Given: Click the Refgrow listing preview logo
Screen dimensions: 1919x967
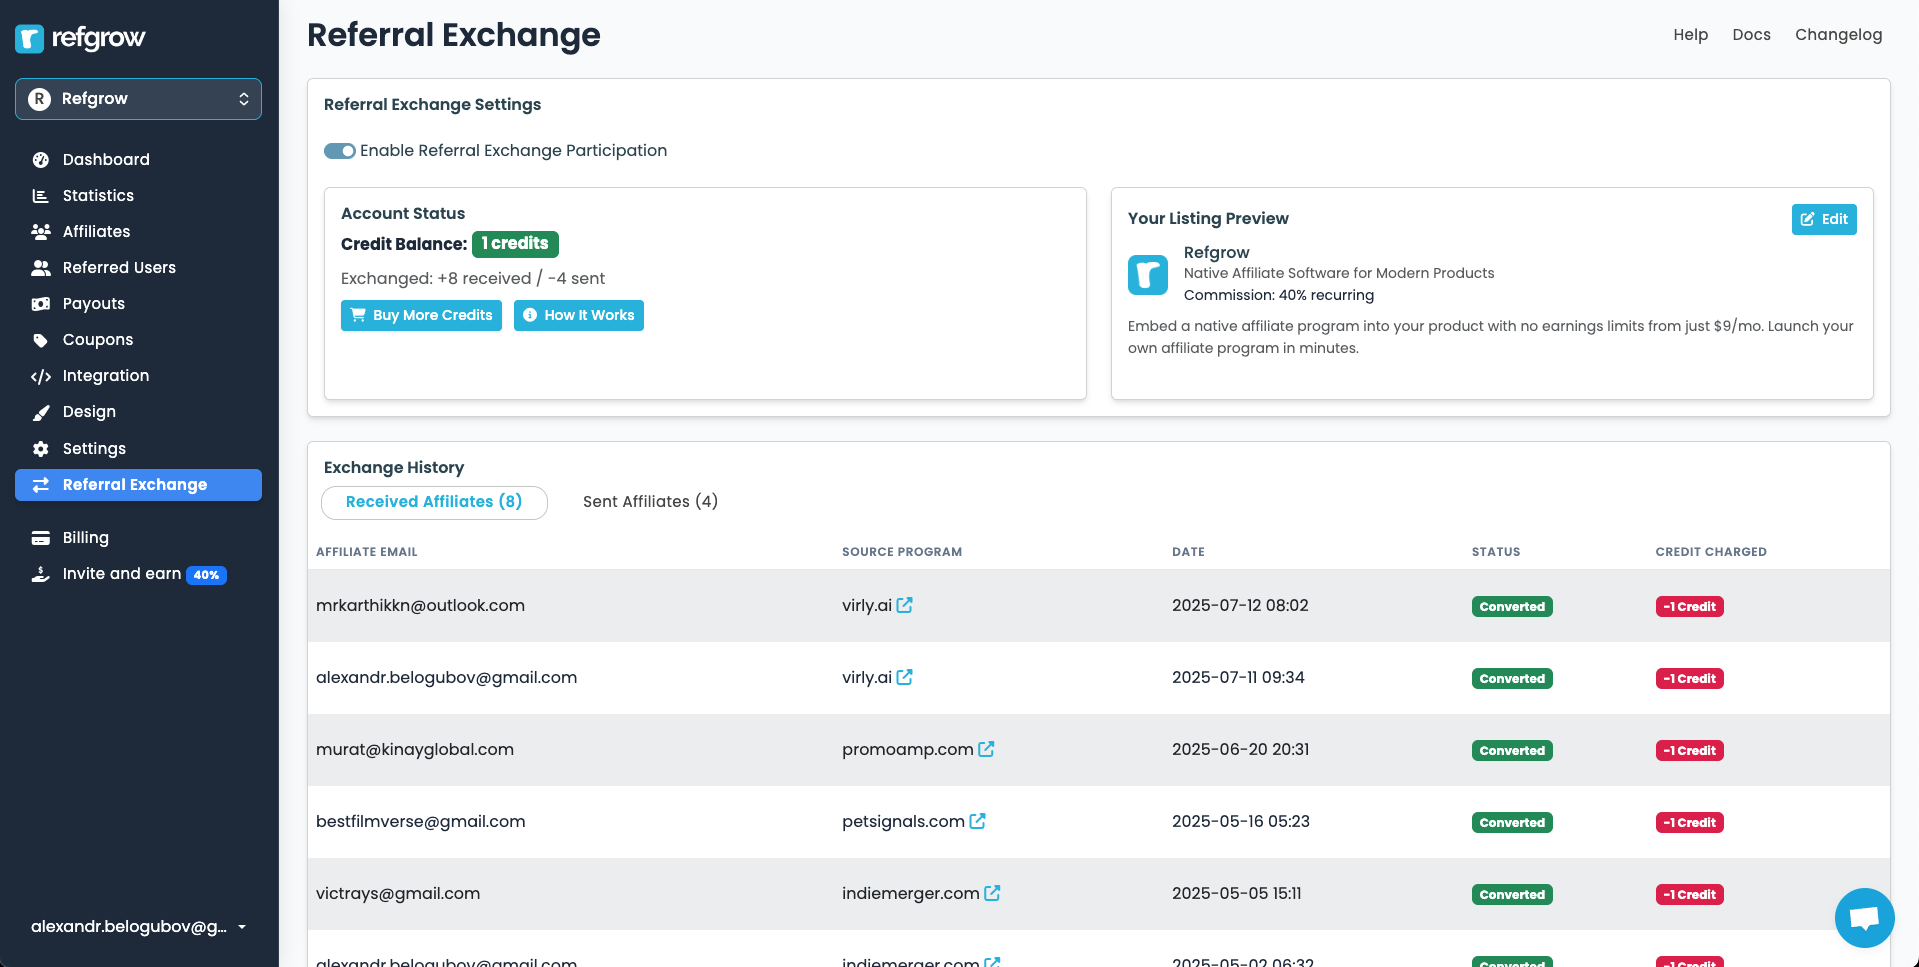Looking at the screenshot, I should point(1148,275).
